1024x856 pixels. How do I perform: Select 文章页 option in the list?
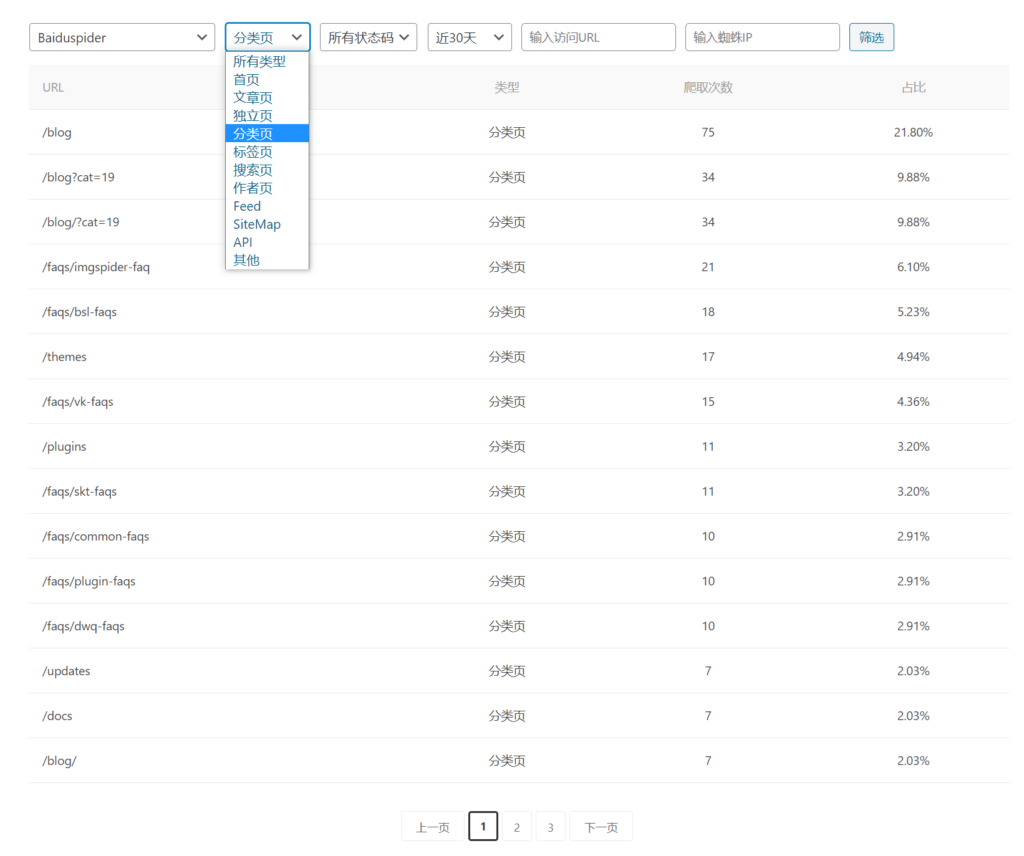pyautogui.click(x=253, y=97)
